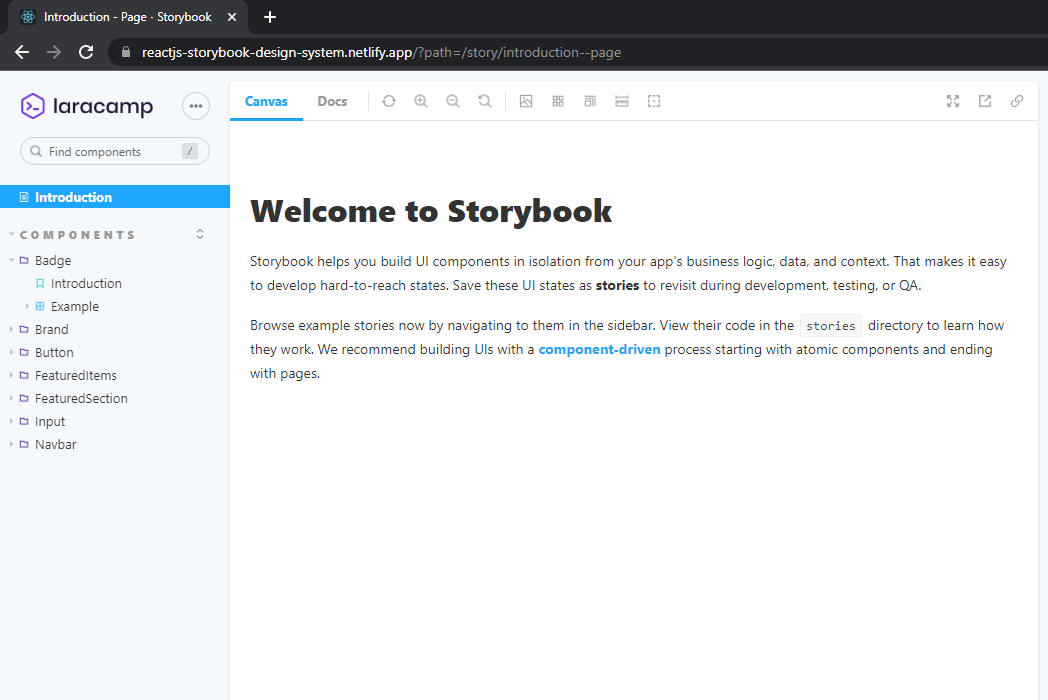The width and height of the screenshot is (1048, 700).
Task: Click the bold word stories in paragraph
Action: click(618, 285)
